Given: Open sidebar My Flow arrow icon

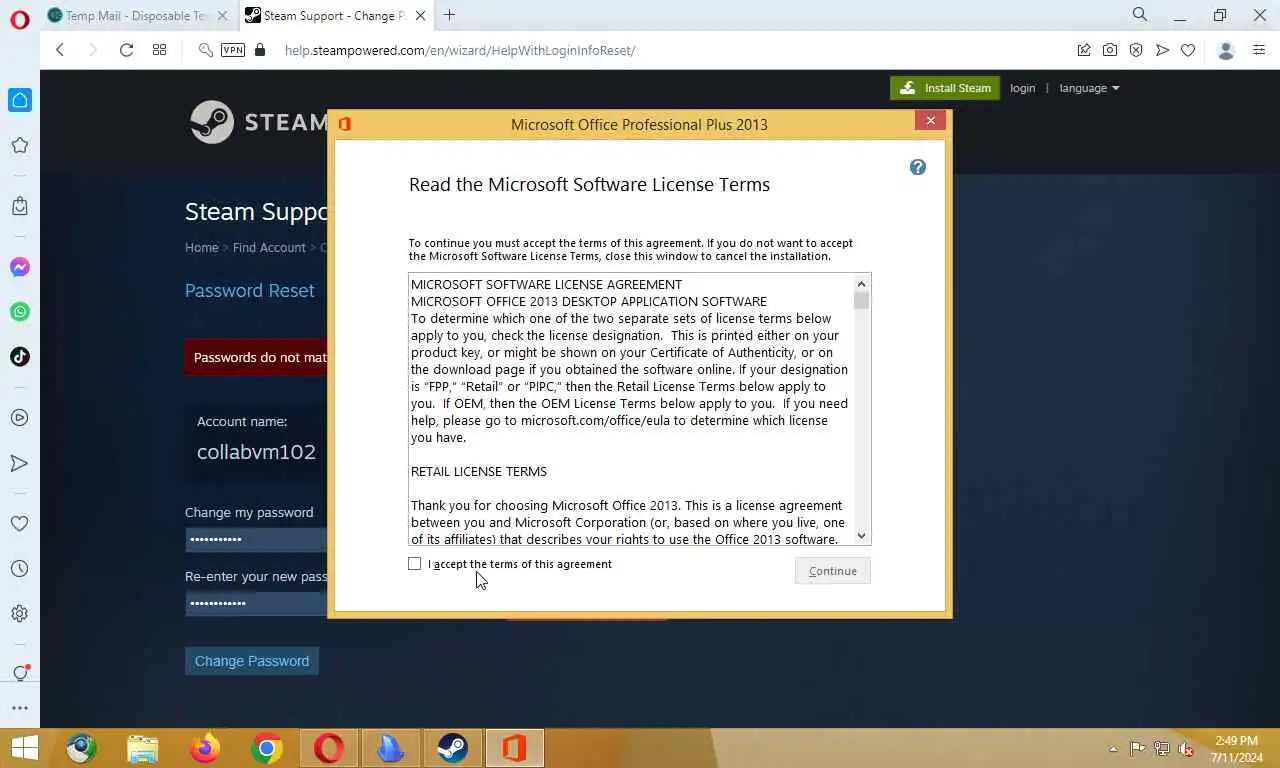Looking at the screenshot, I should [20, 463].
